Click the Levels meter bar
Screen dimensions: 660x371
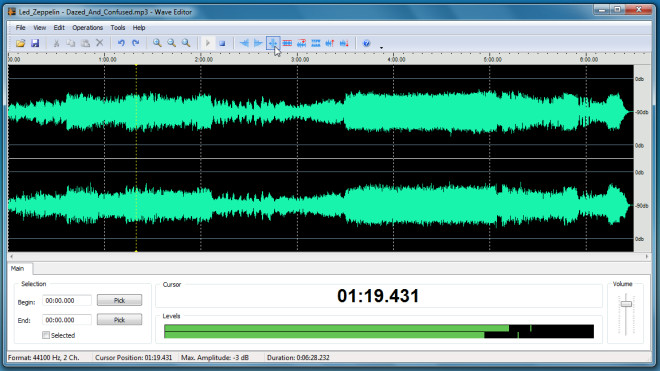point(379,331)
